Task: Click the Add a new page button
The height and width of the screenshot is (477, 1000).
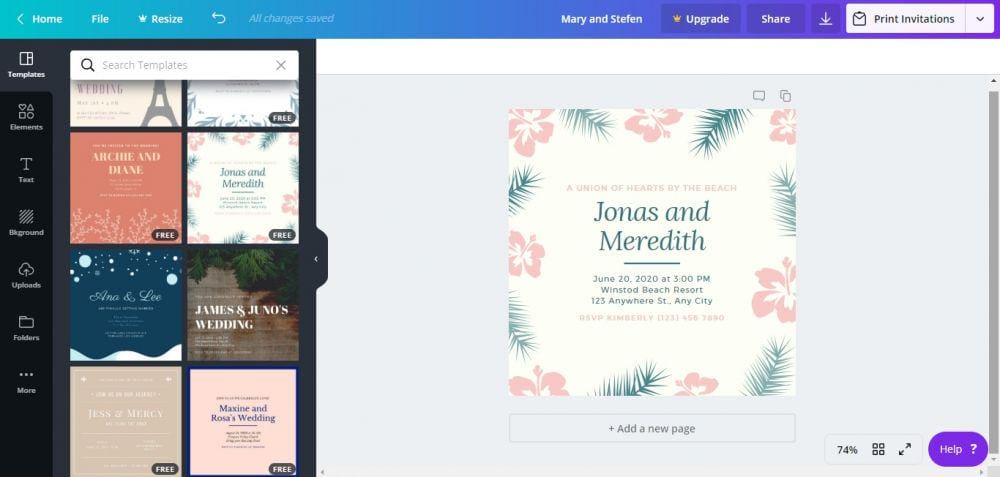Action: point(652,429)
